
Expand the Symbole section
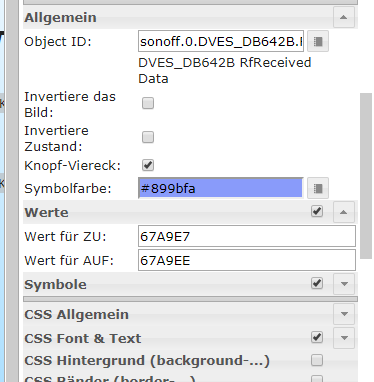point(344,284)
